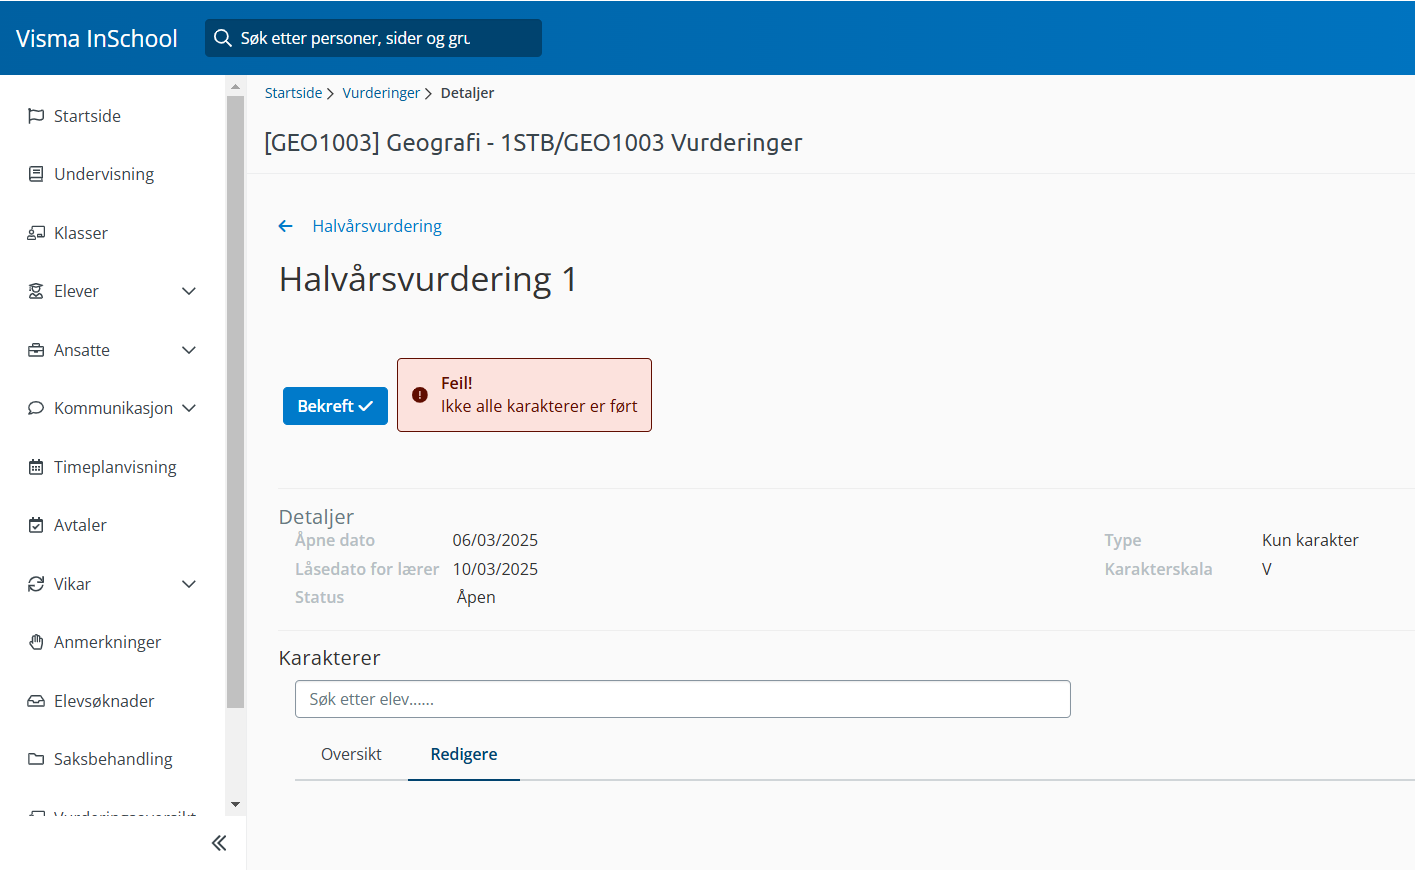
Task: Open Timeplanvisning in the sidebar
Action: 115,467
